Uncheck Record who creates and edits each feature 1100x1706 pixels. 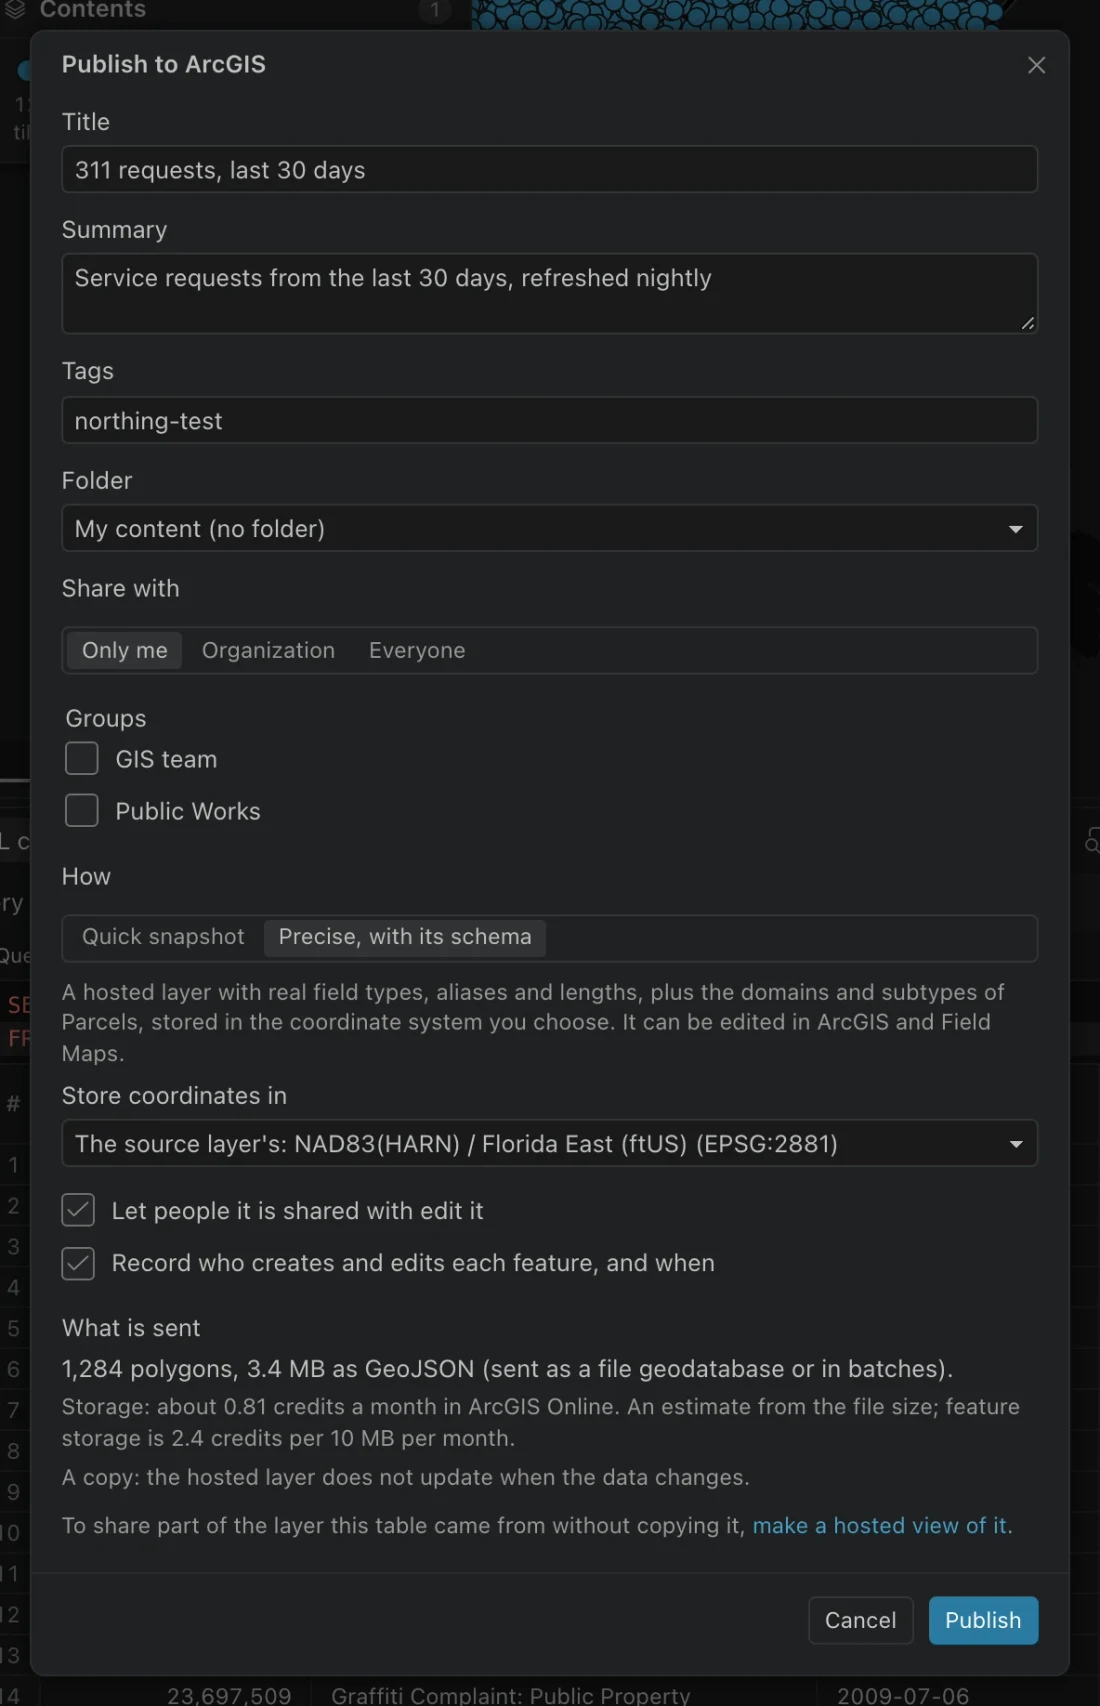pyautogui.click(x=78, y=1263)
